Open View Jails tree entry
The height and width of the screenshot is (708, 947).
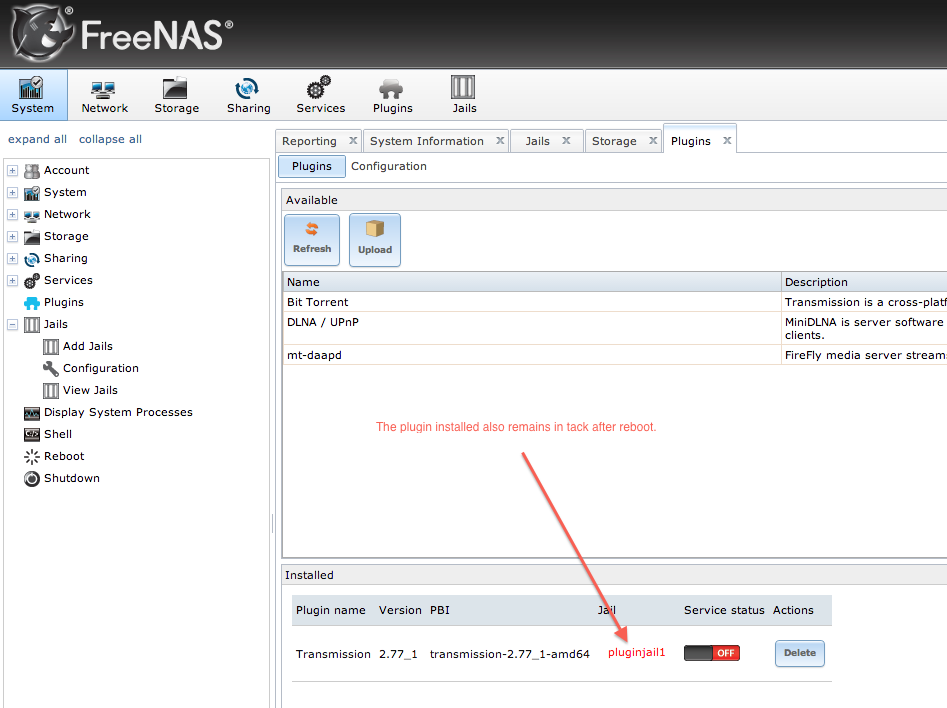point(90,390)
